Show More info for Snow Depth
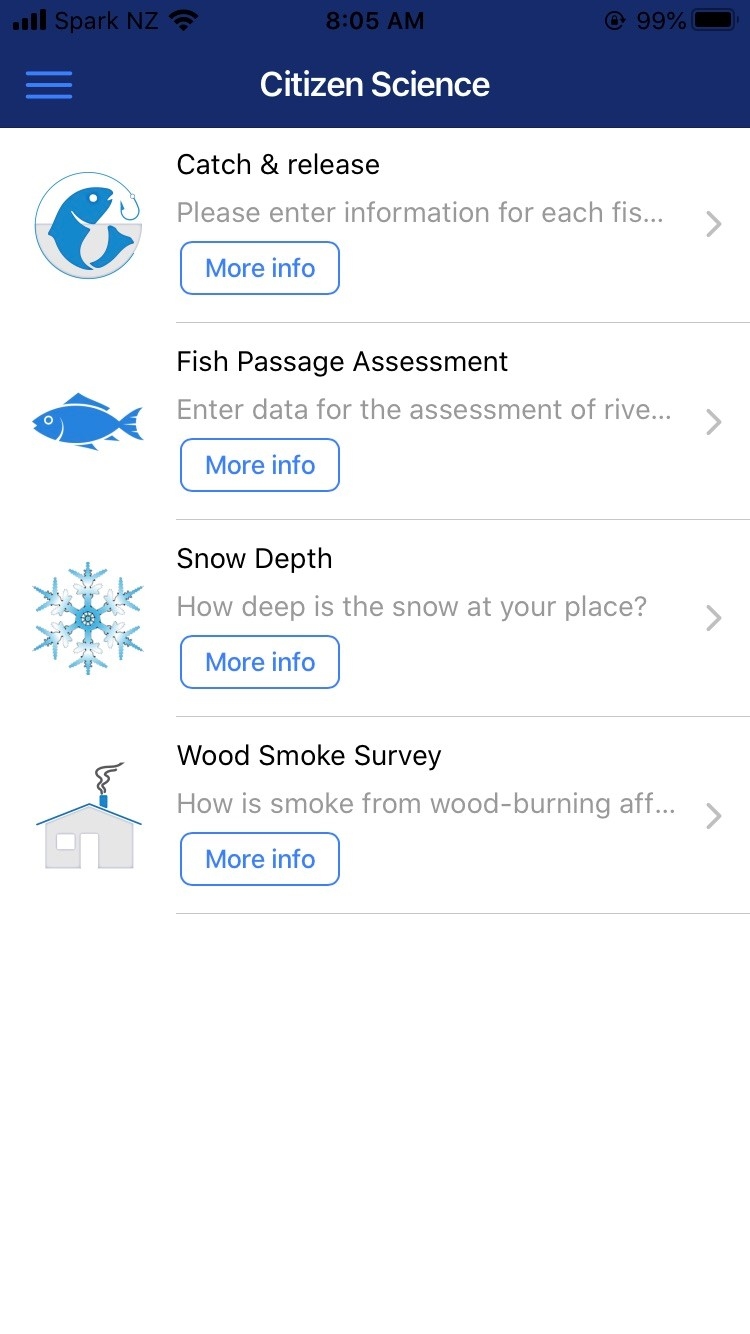This screenshot has height=1334, width=750. (260, 662)
